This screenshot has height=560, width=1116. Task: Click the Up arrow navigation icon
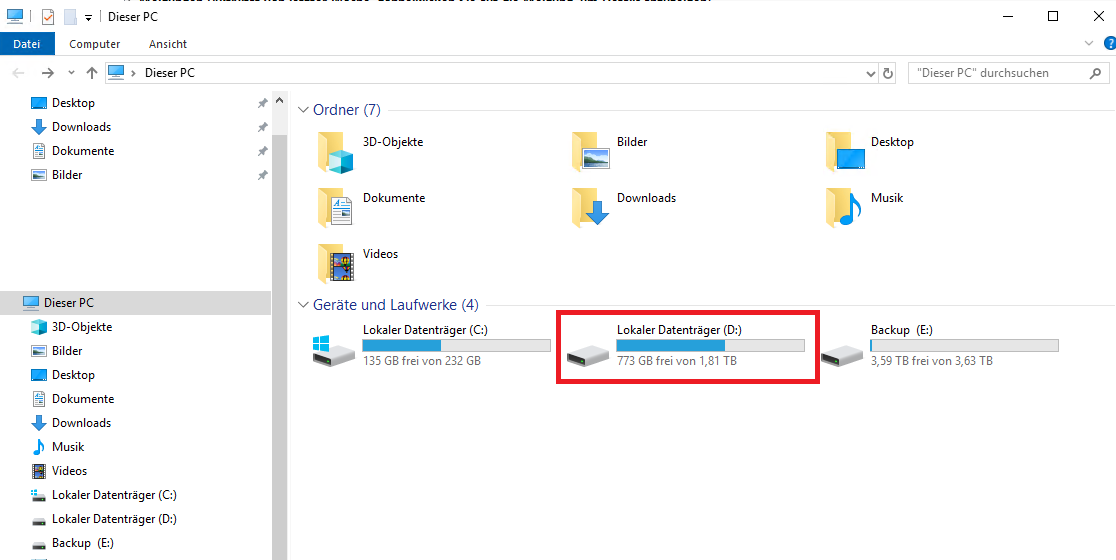(92, 73)
